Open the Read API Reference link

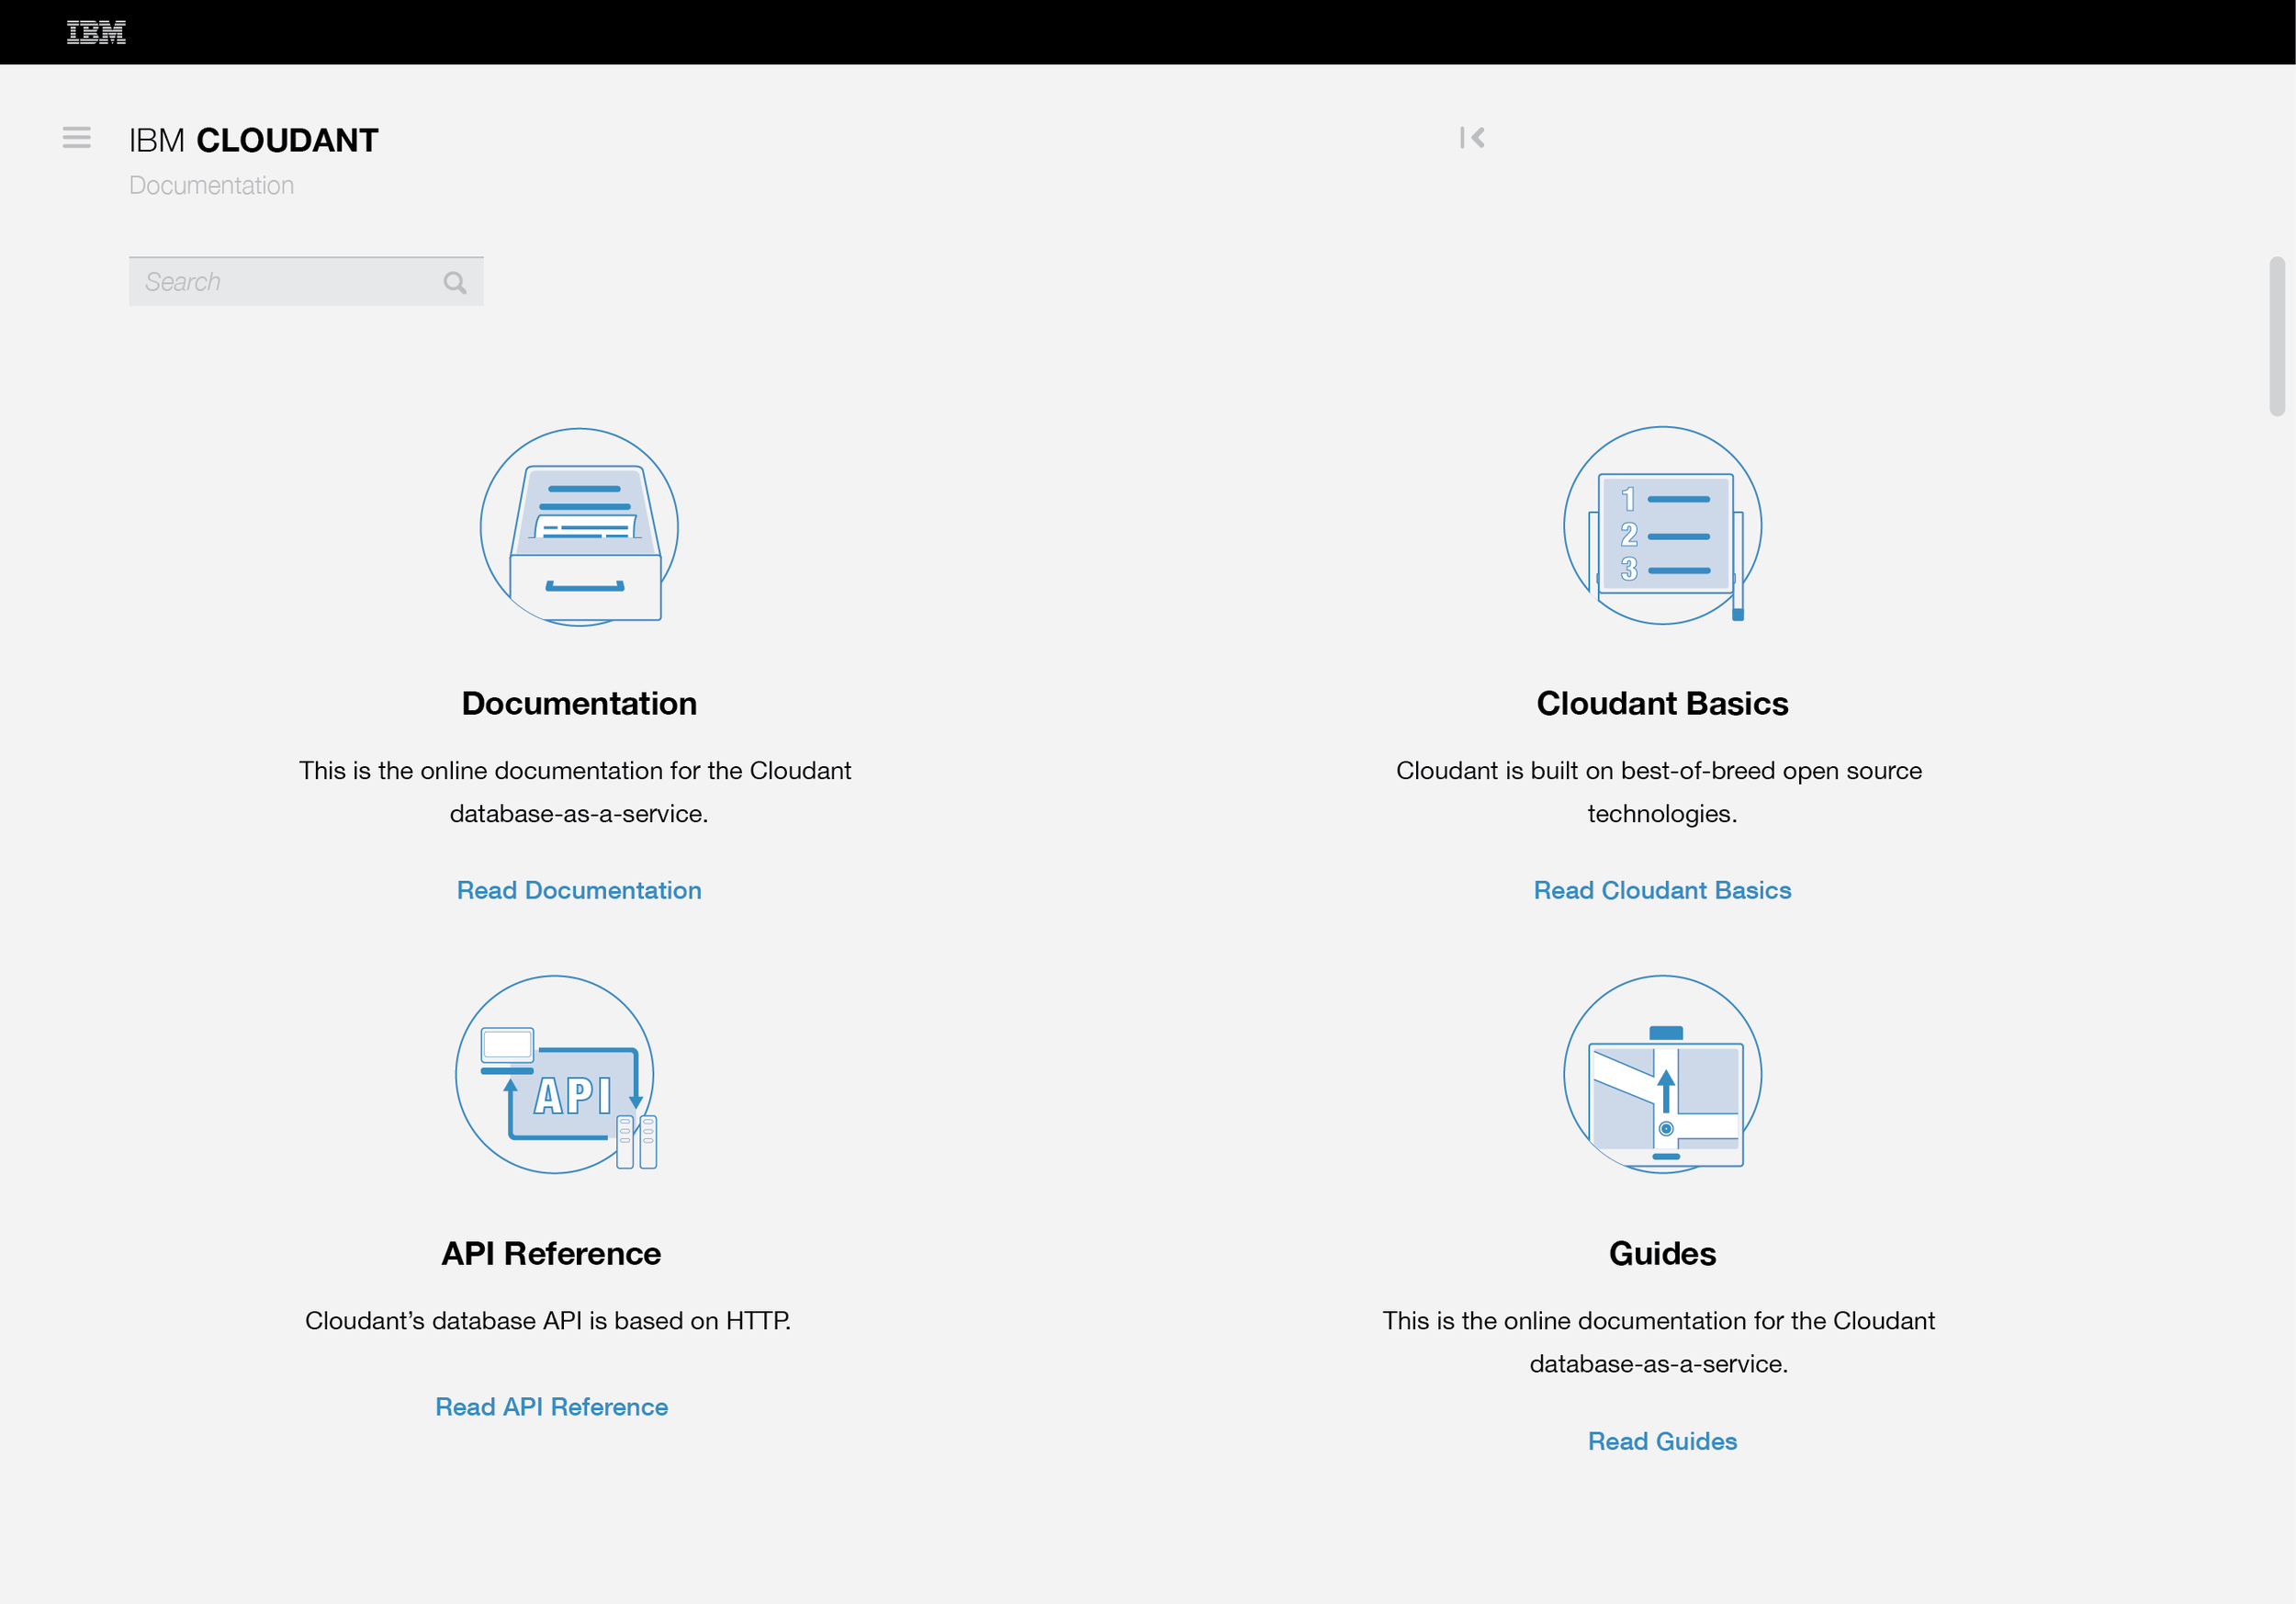point(551,1407)
